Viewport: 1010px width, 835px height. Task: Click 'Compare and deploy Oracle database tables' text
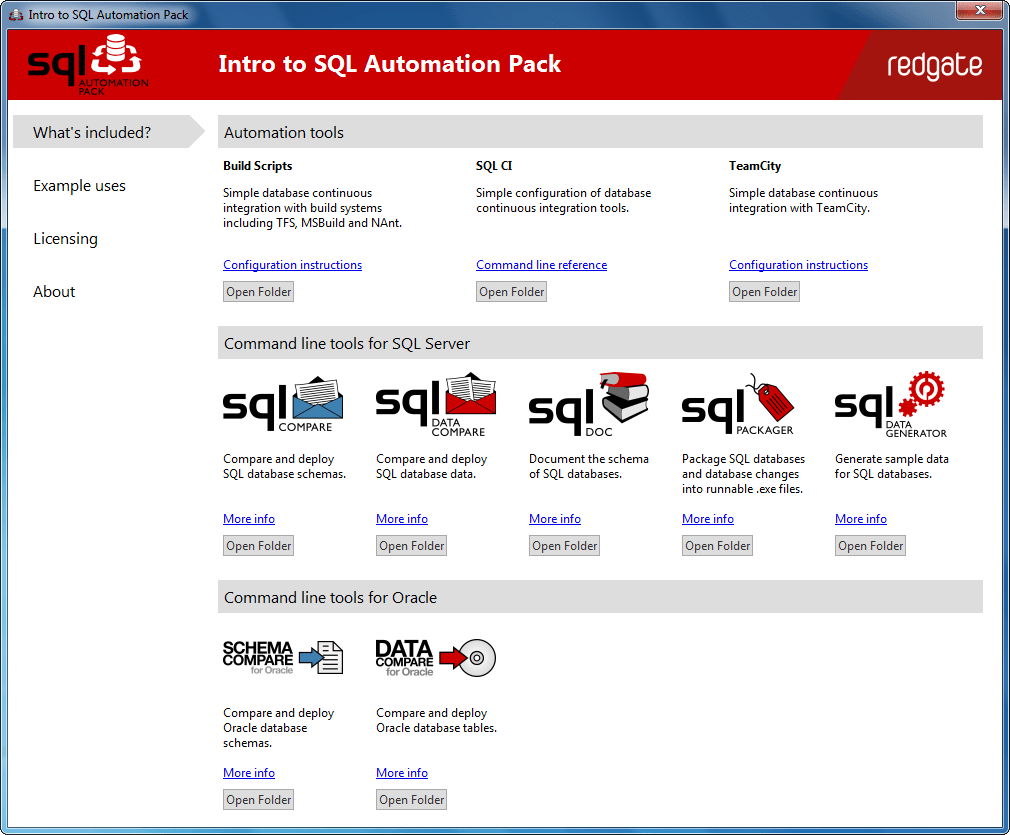[437, 720]
